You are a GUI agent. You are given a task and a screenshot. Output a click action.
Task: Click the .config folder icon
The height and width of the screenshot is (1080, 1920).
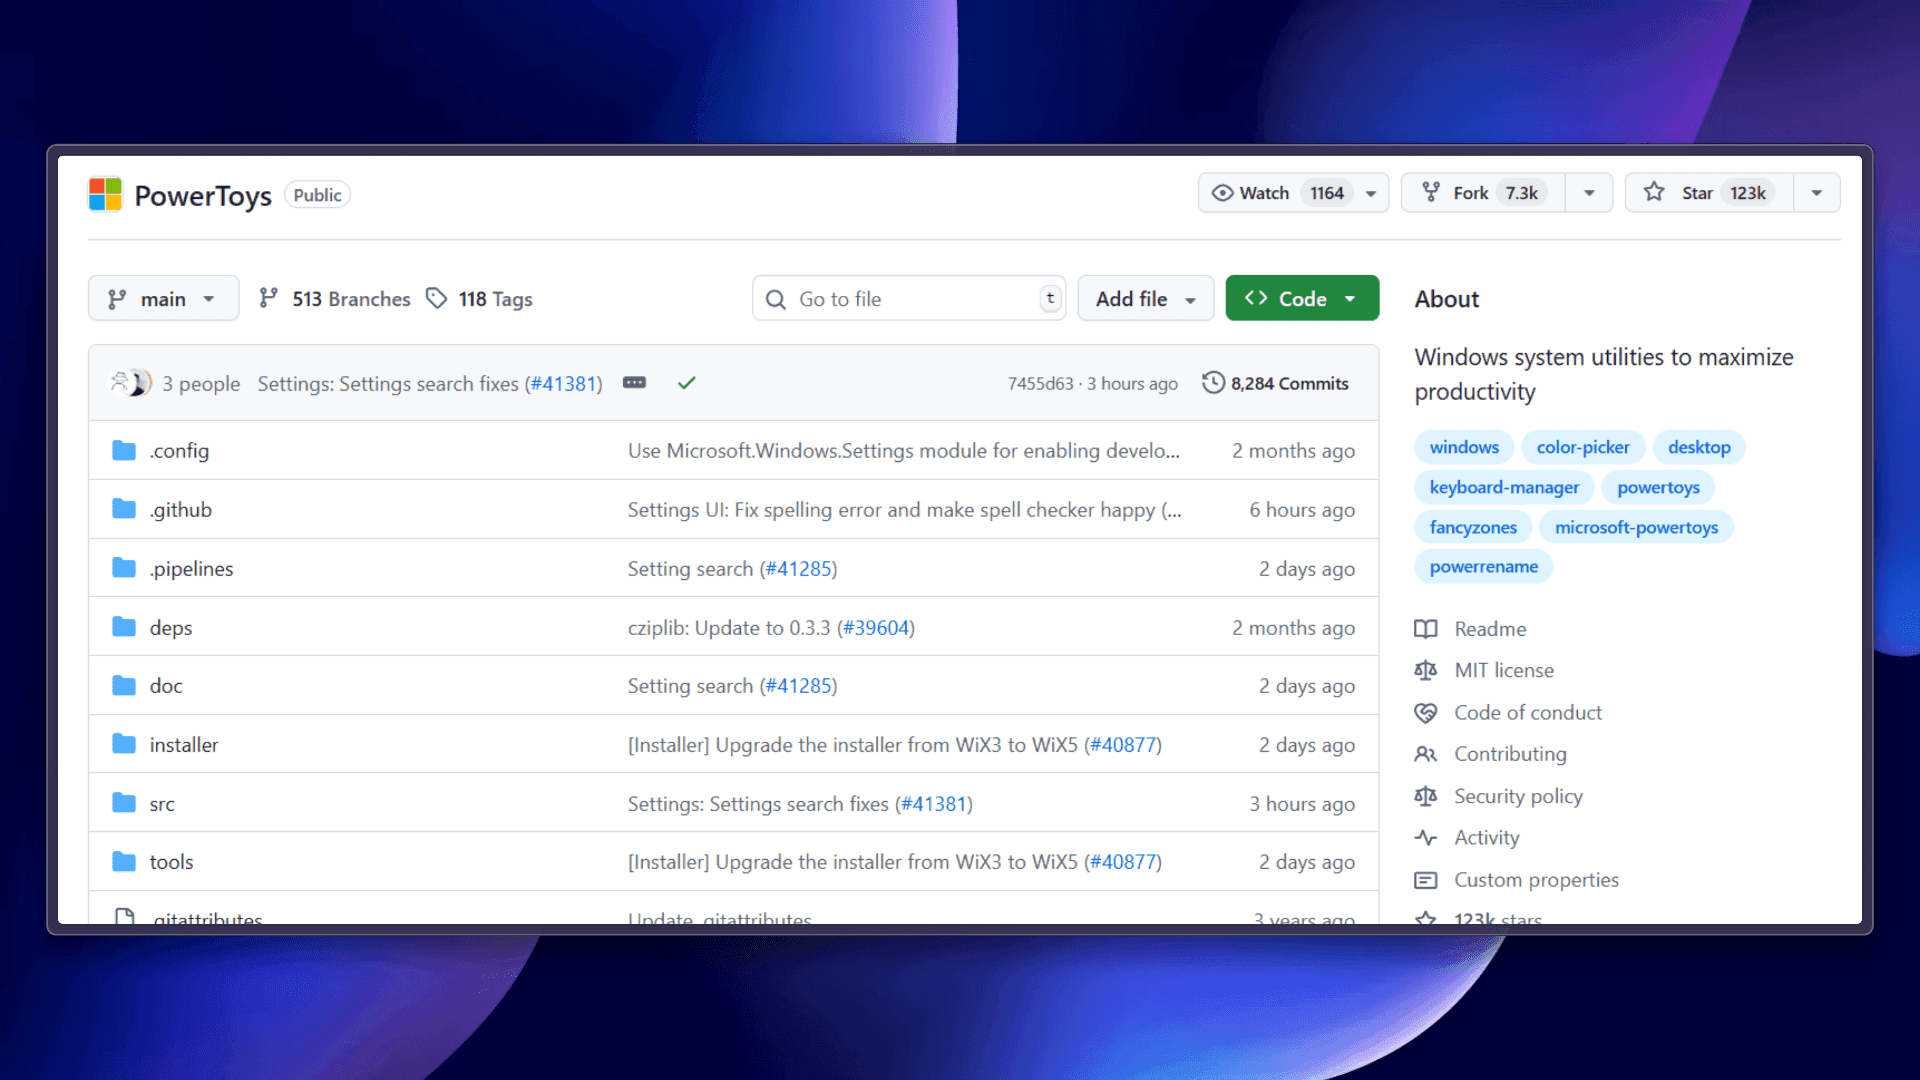pos(124,451)
